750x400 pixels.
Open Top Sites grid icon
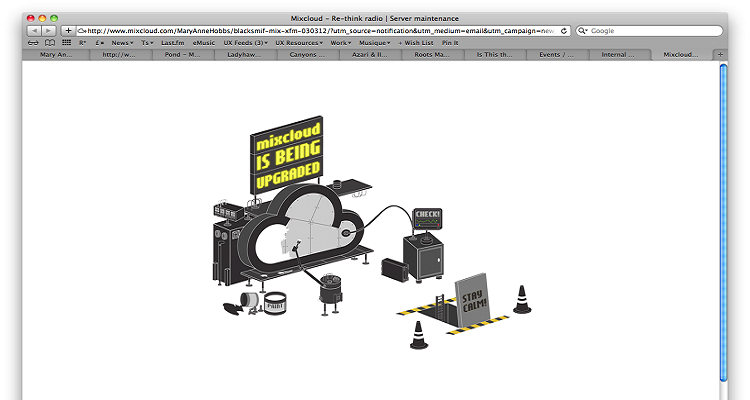point(66,43)
